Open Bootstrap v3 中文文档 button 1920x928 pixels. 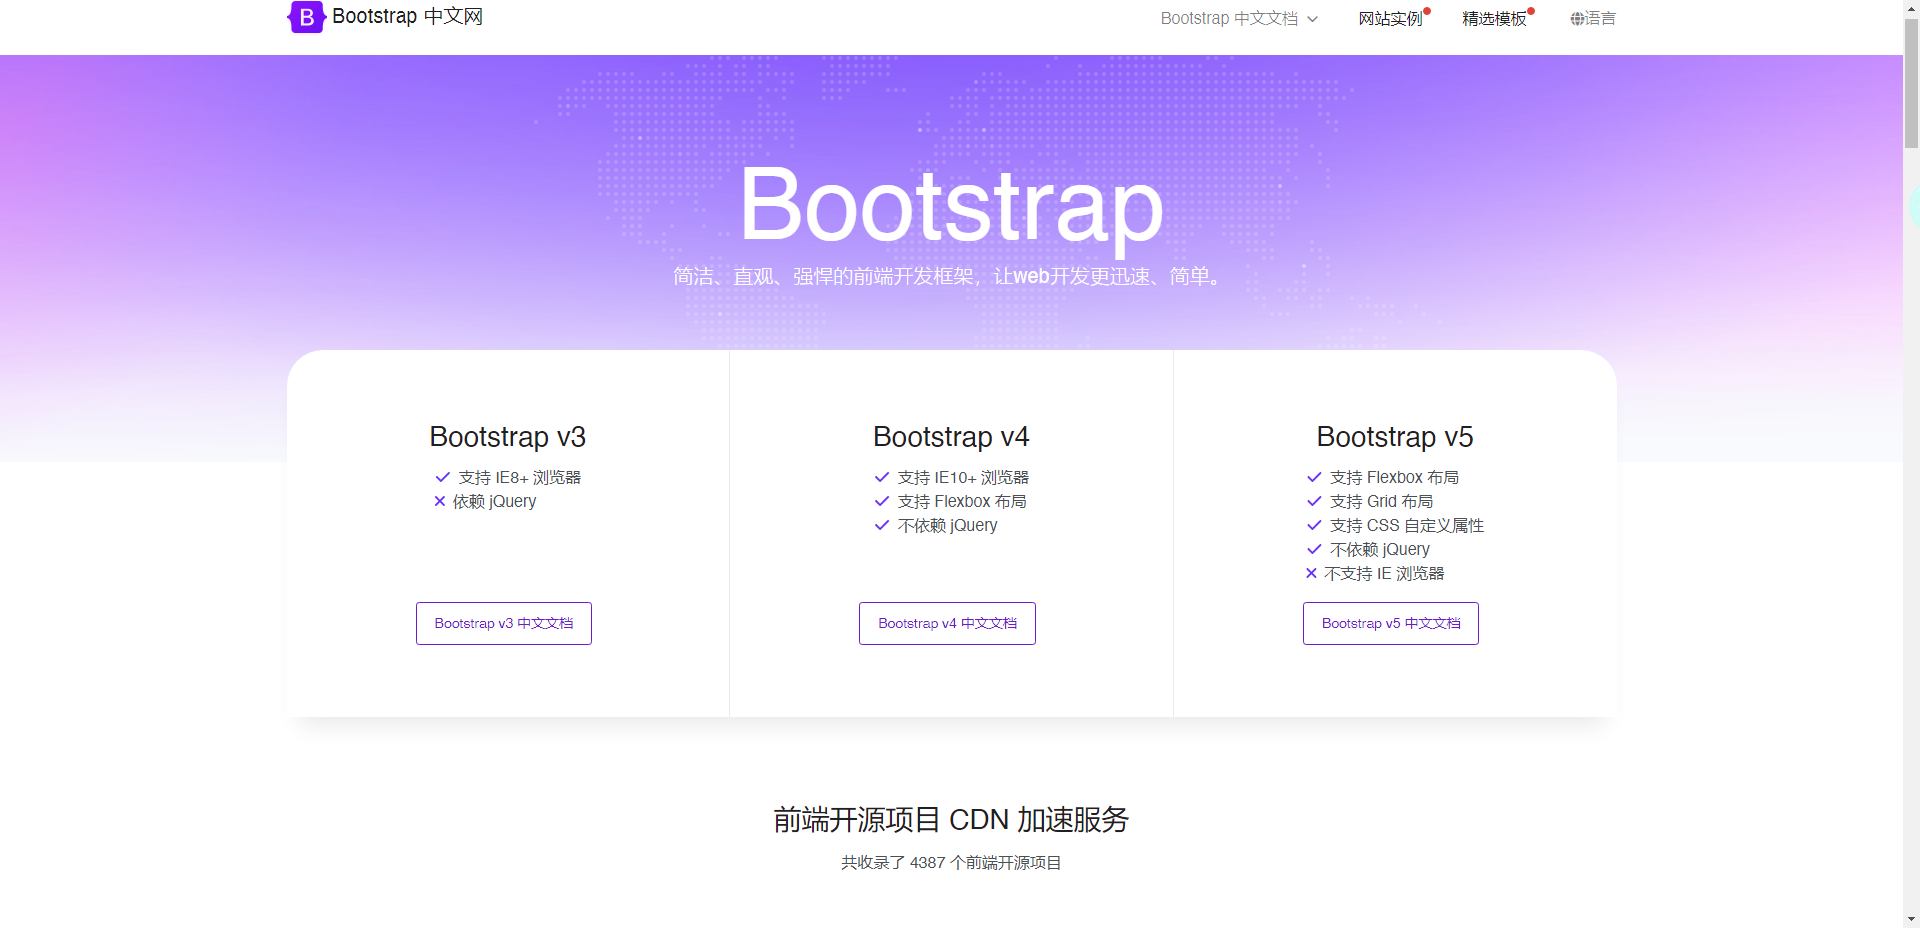coord(504,623)
